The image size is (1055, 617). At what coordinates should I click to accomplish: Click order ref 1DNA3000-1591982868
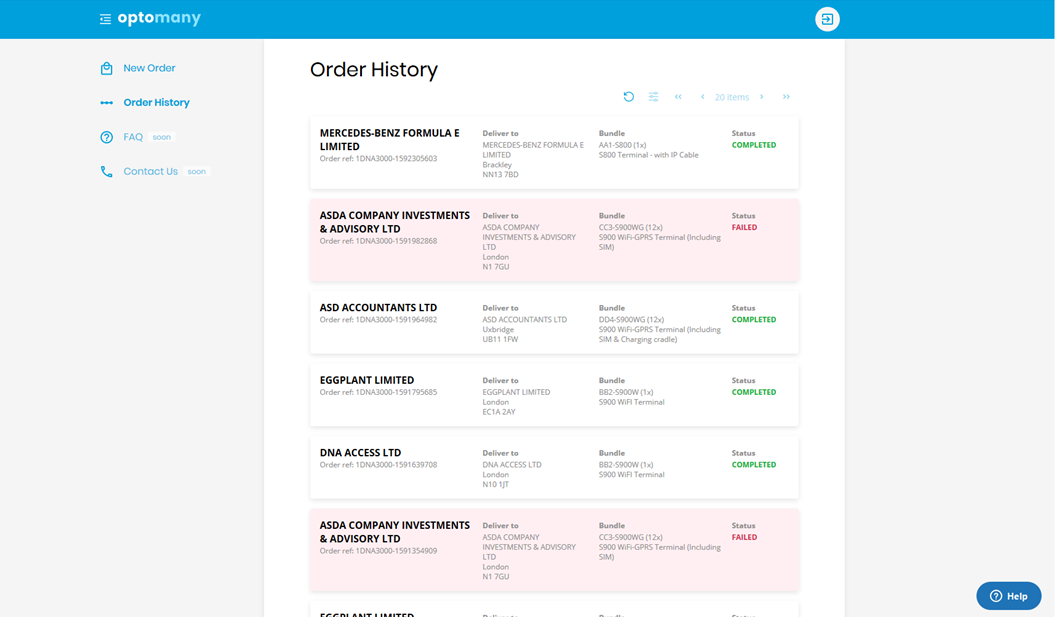click(x=378, y=241)
